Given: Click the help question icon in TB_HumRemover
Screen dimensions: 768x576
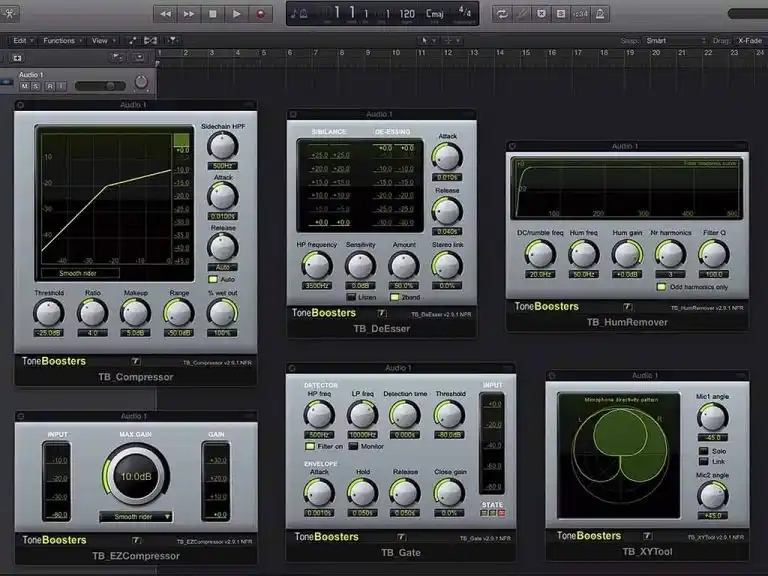Looking at the screenshot, I should pyautogui.click(x=627, y=307).
